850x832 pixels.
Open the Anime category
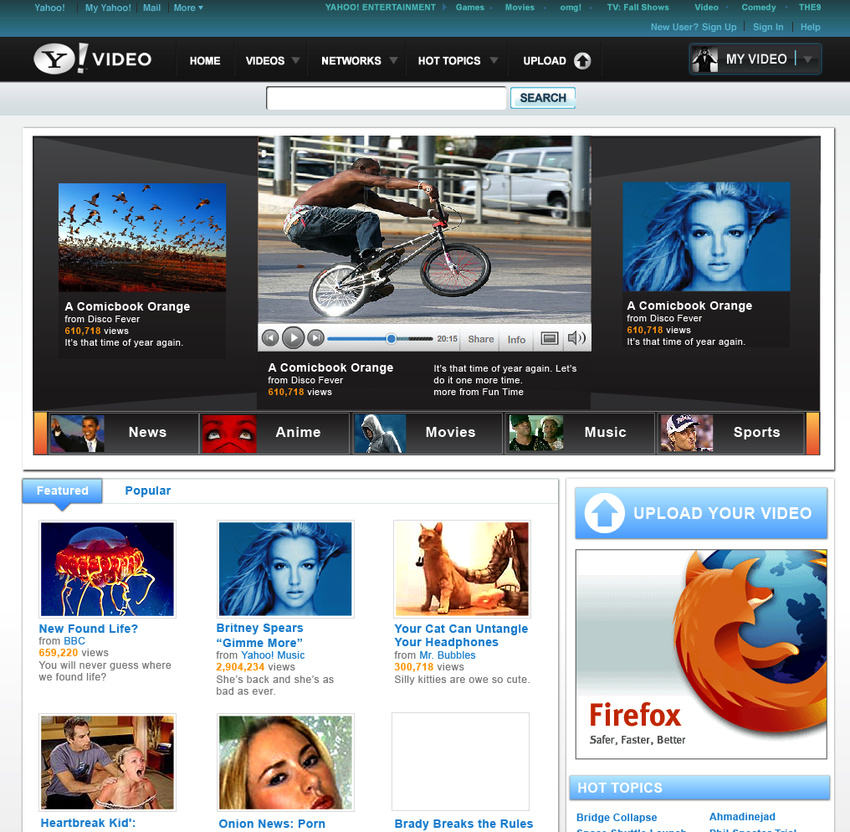click(x=275, y=433)
